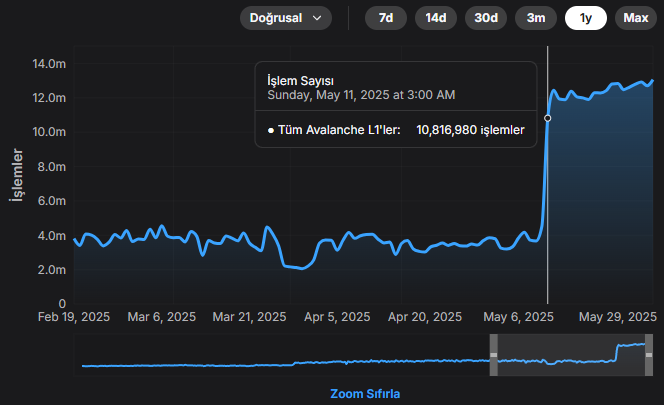Click the İşlem Sayısı tooltip title
Viewport: 664px width, 405px height.
[x=300, y=80]
